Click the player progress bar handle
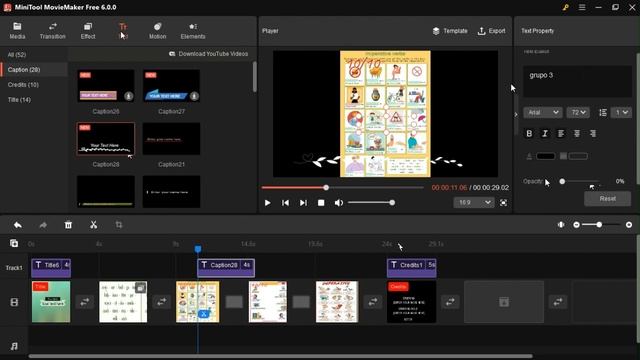Viewport: 640px width, 360px height. (x=326, y=188)
